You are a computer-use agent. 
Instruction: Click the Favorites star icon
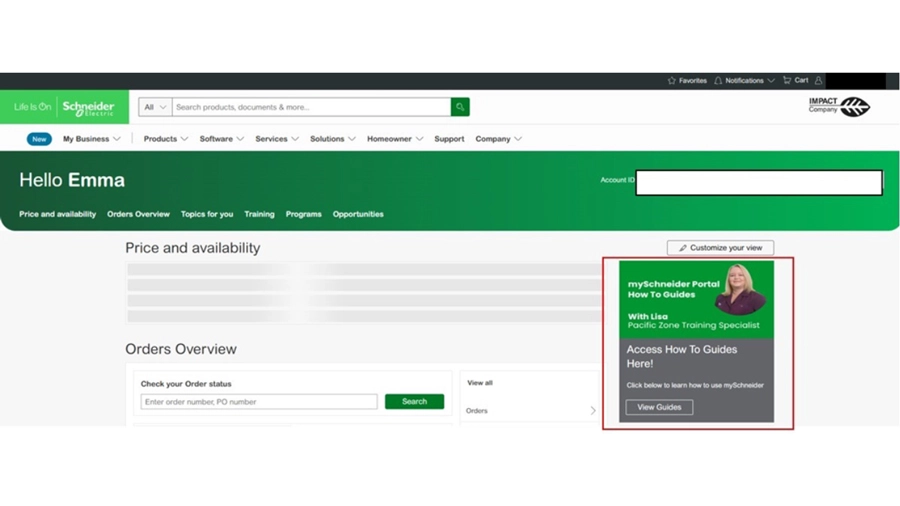(672, 81)
